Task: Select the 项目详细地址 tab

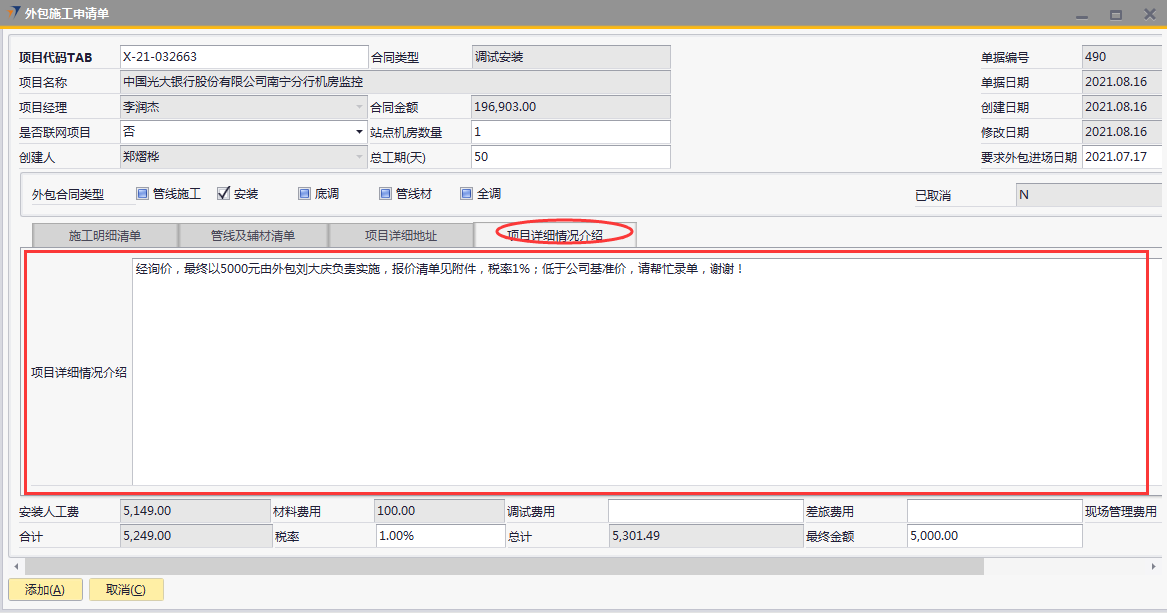Action: click(x=400, y=236)
